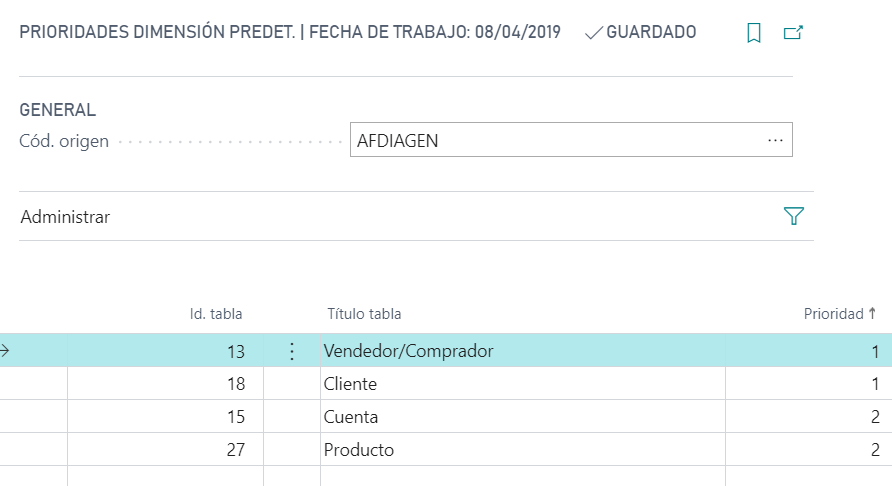Image resolution: width=892 pixels, height=486 pixels.
Task: Click the bookmark icon in header
Action: coord(754,33)
